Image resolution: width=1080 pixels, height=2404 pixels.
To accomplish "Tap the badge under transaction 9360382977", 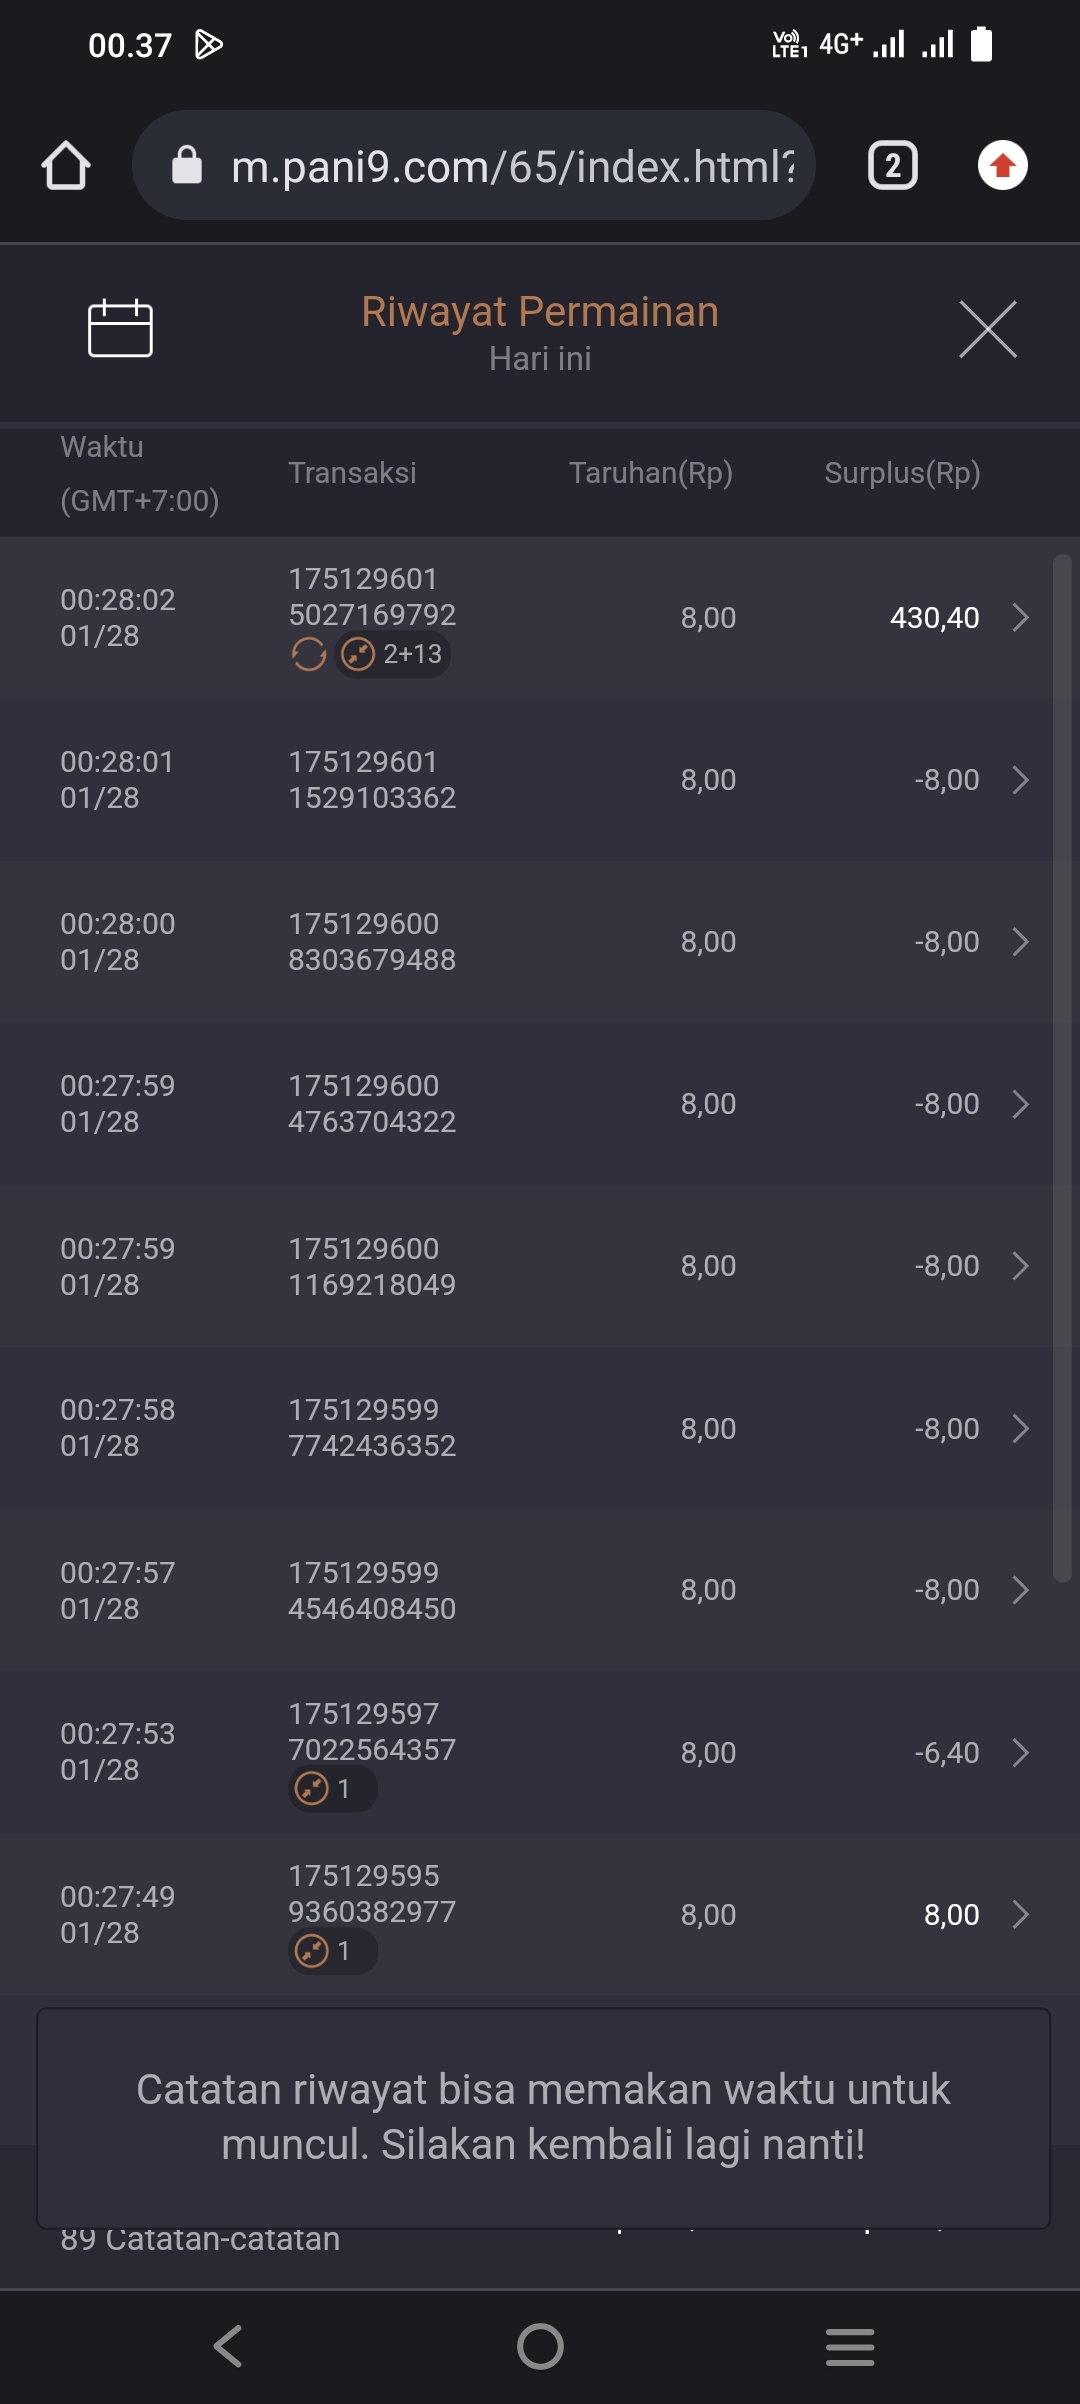I will click(x=332, y=1951).
